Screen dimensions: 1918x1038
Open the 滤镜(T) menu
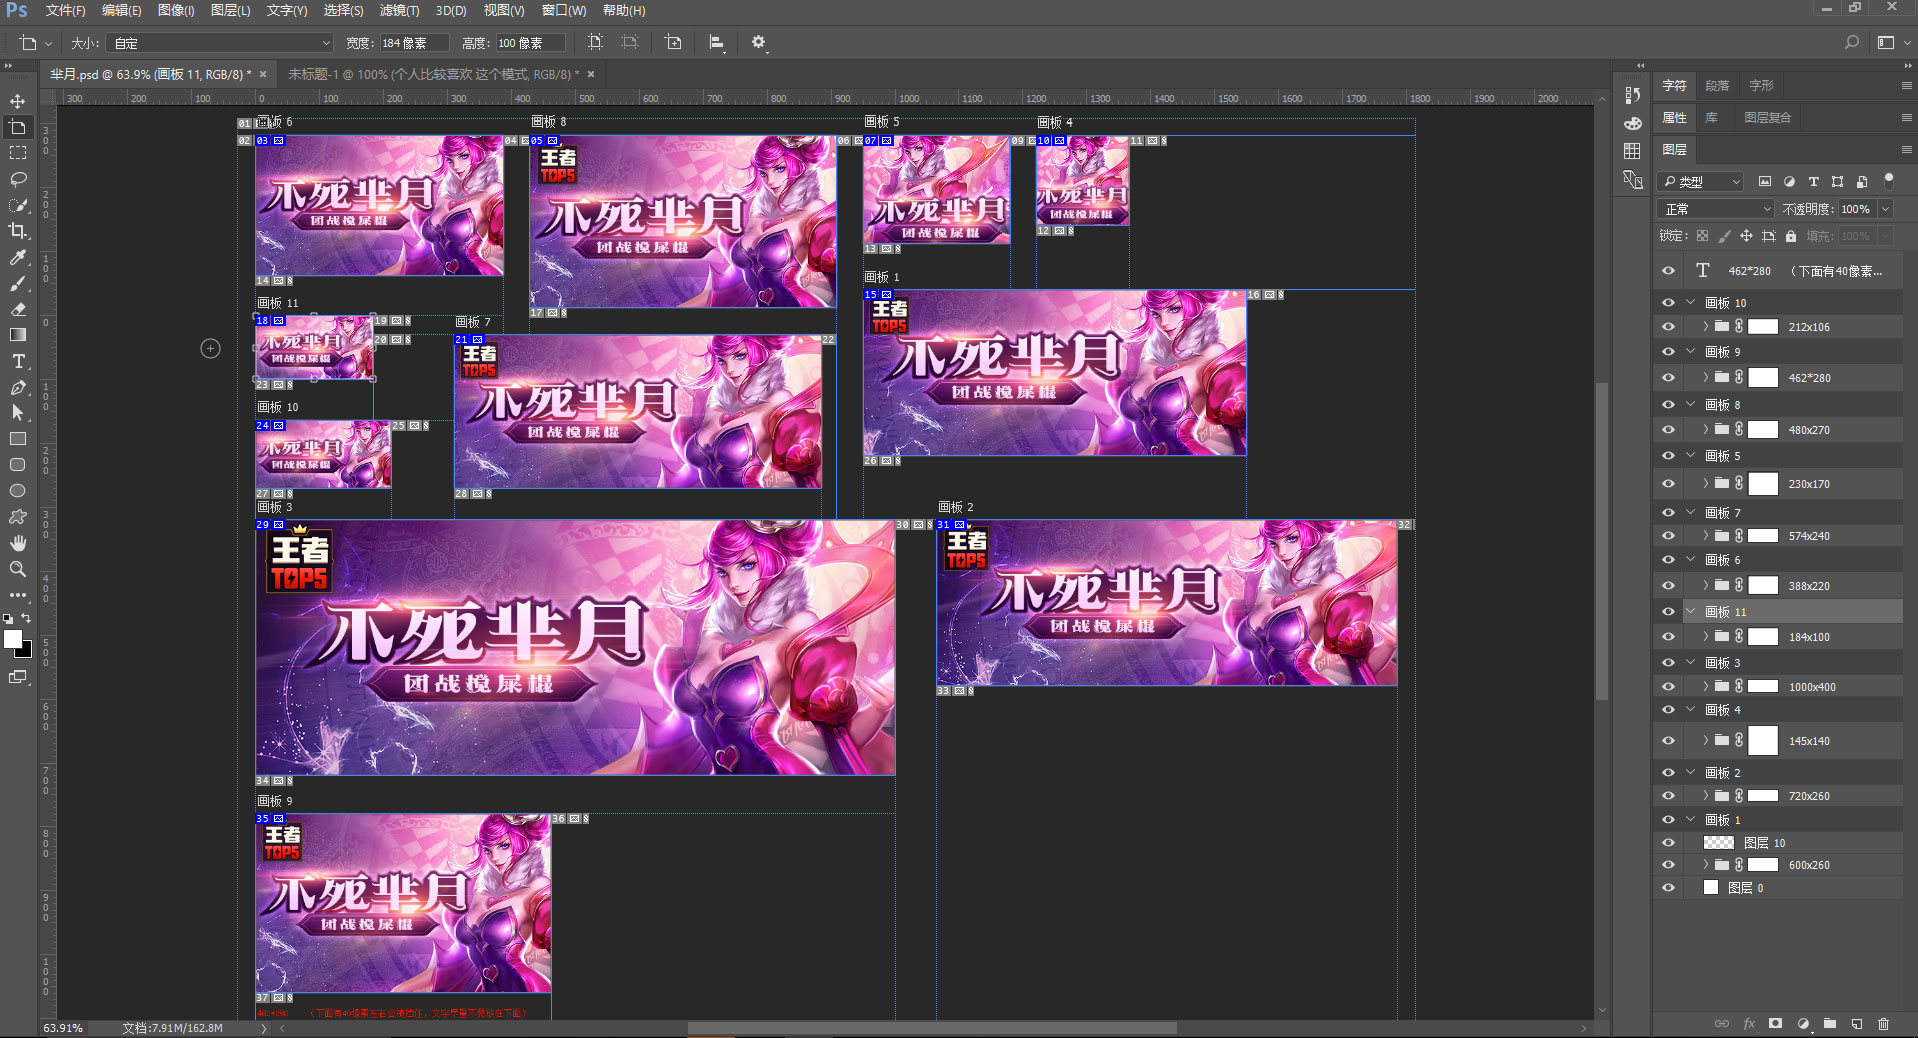point(399,10)
